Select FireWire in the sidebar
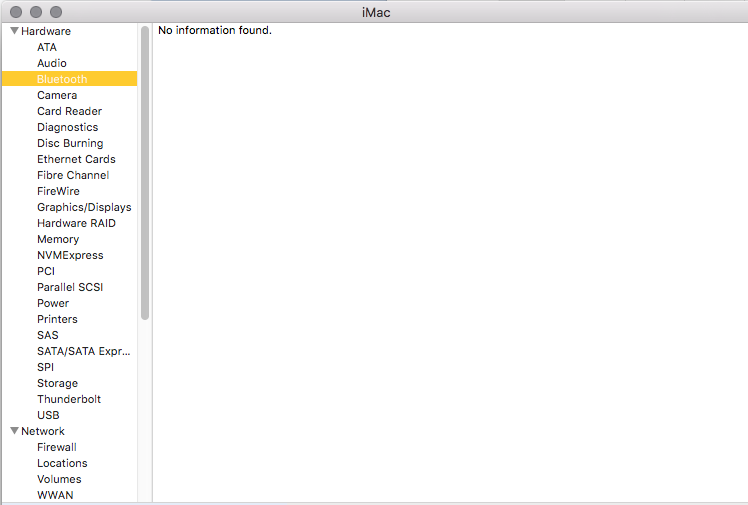The width and height of the screenshot is (748, 505). pyautogui.click(x=58, y=191)
